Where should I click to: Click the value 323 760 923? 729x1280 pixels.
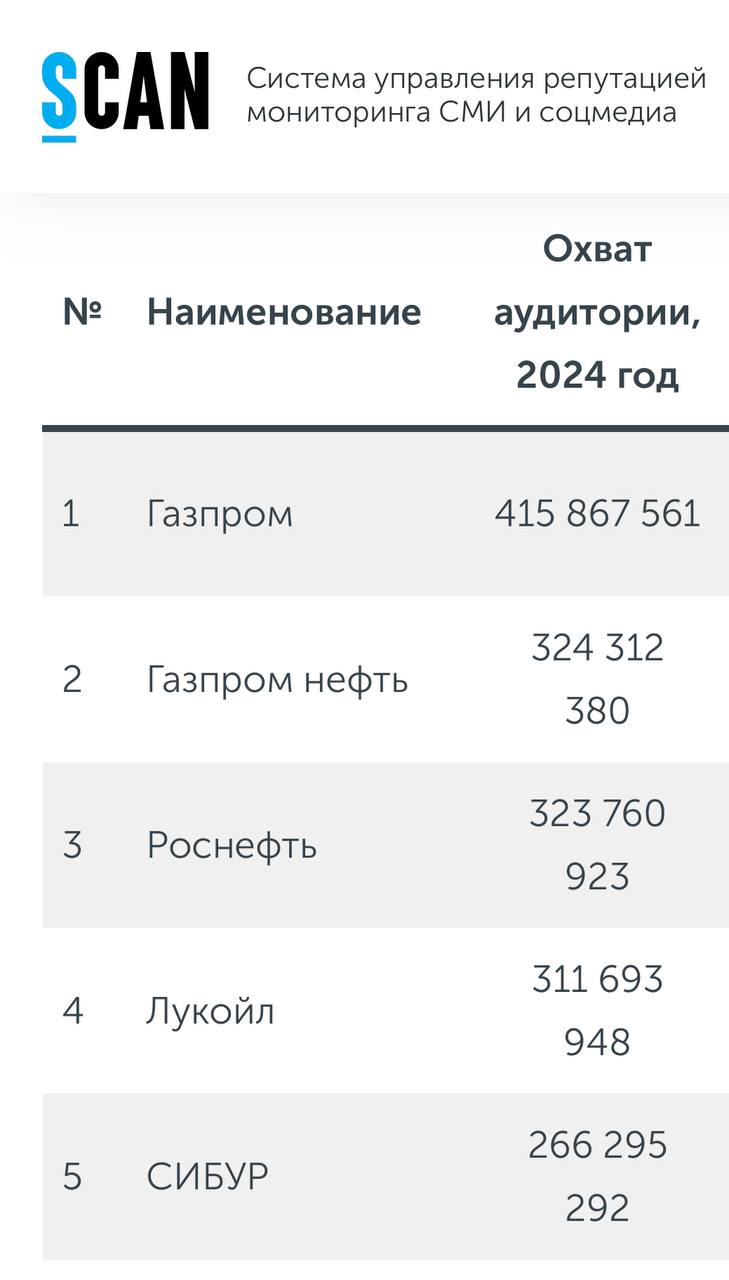pyautogui.click(x=597, y=846)
